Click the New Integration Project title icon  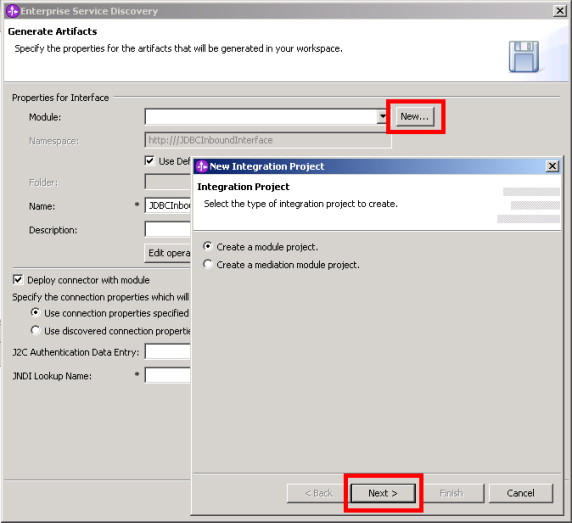click(201, 166)
